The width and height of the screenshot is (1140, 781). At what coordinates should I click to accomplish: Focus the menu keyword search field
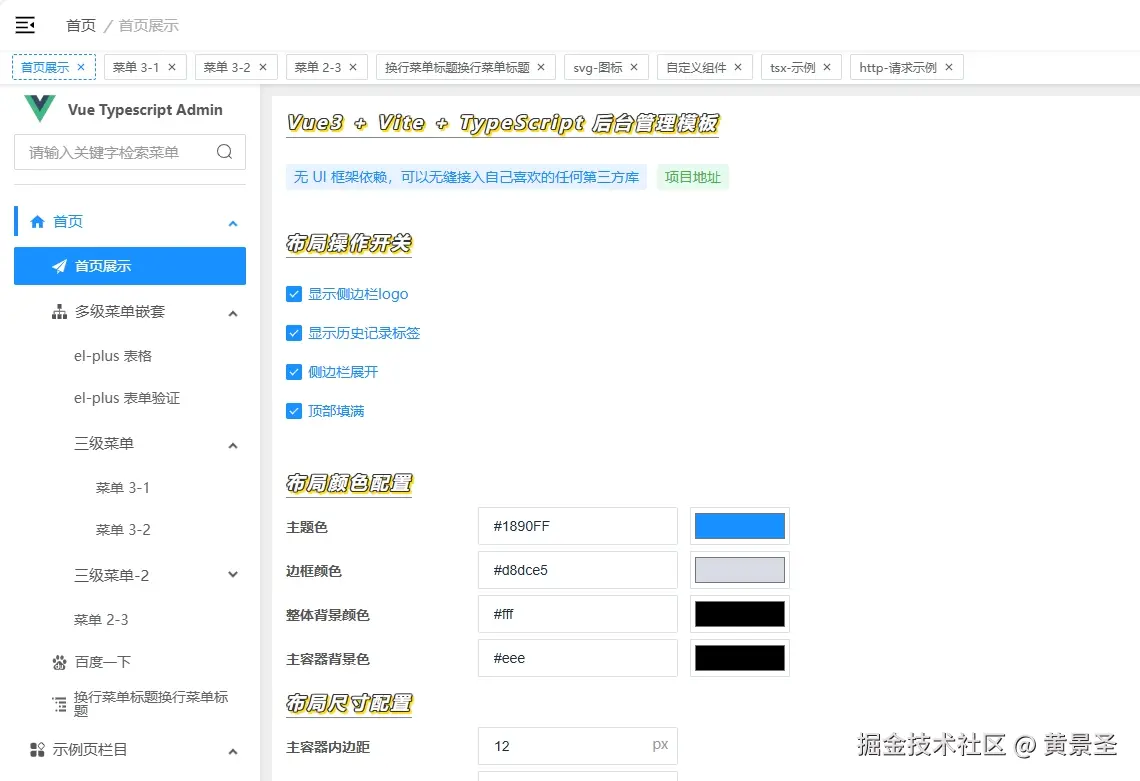tap(129, 152)
